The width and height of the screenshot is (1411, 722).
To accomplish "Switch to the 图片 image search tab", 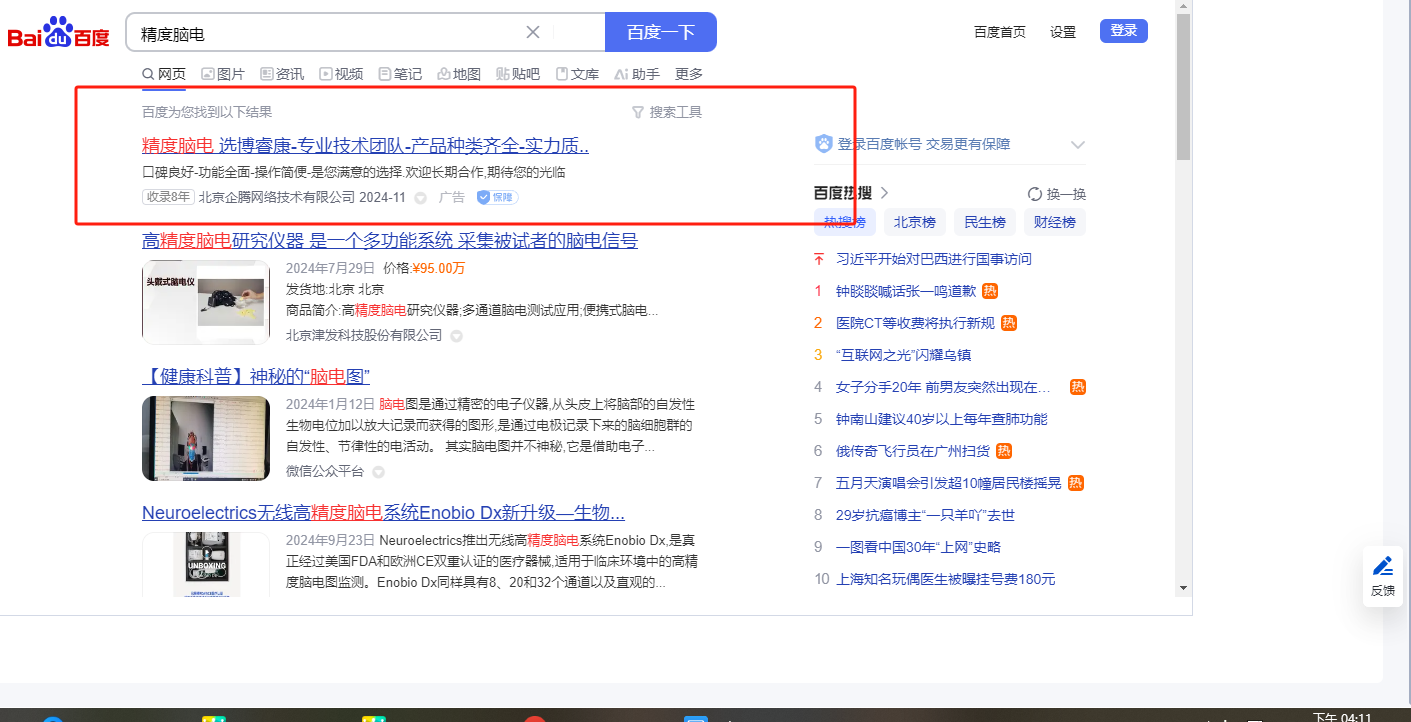I will click(x=223, y=74).
